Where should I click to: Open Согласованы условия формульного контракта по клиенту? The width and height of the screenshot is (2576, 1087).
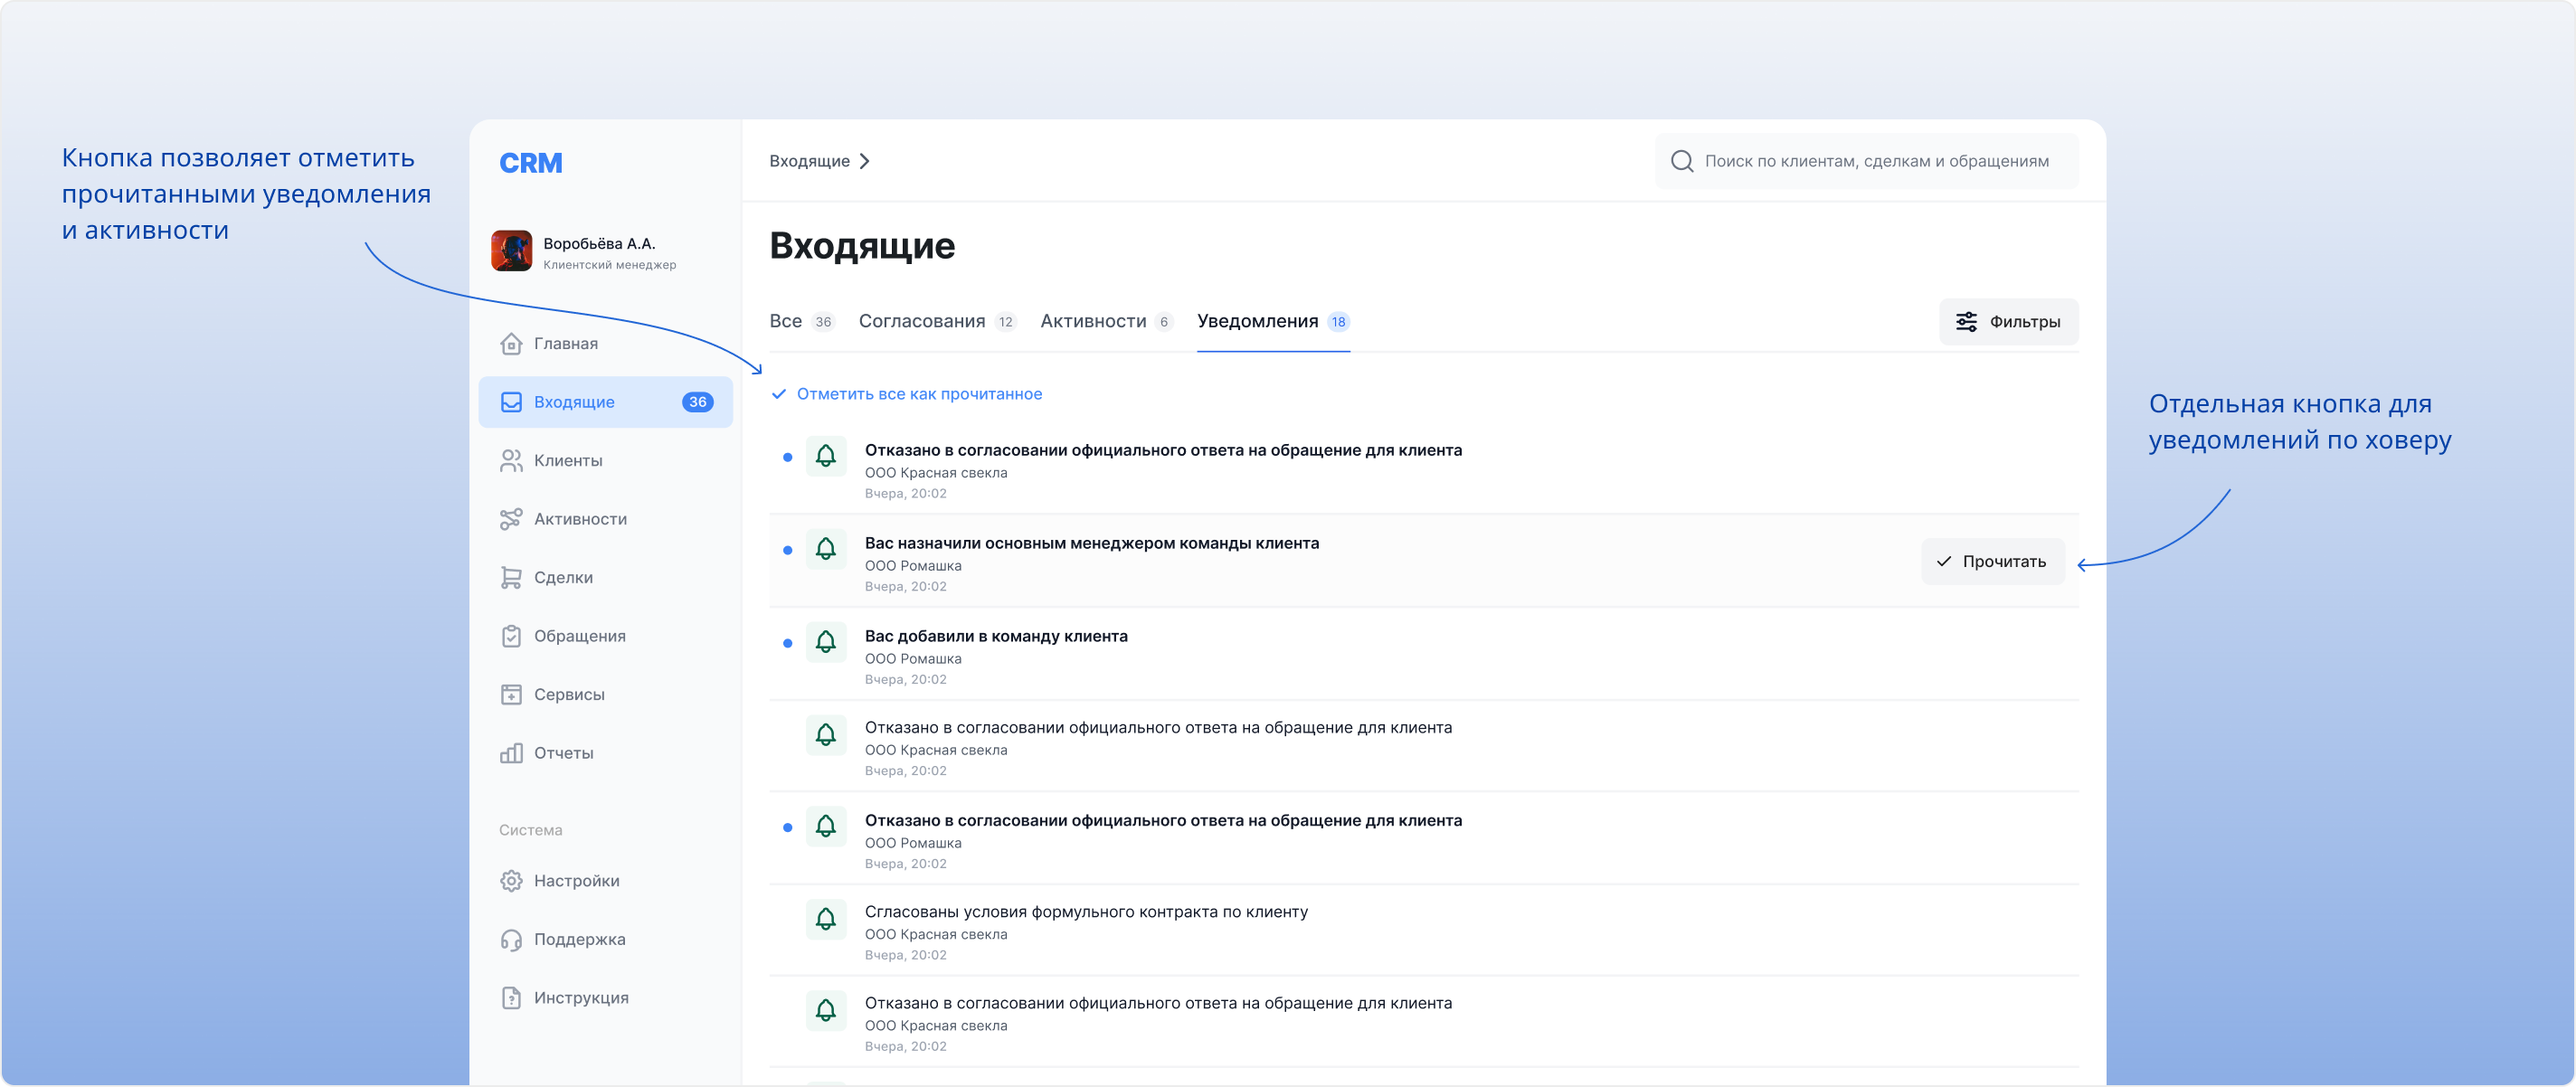click(x=1424, y=931)
